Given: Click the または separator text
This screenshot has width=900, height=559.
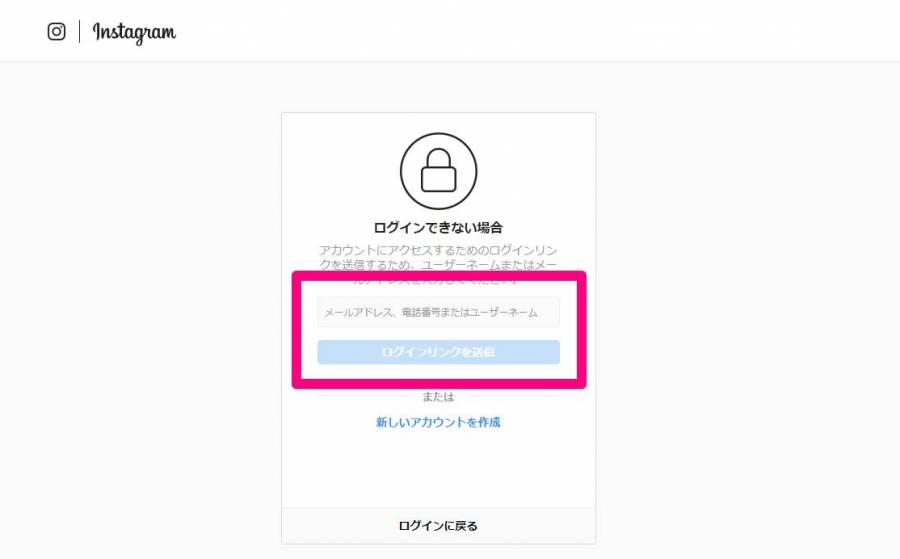Looking at the screenshot, I should coord(438,397).
